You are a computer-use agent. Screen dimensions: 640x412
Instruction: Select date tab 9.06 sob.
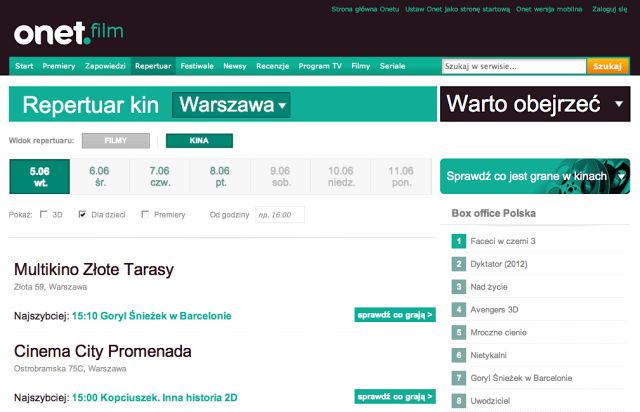tap(280, 176)
